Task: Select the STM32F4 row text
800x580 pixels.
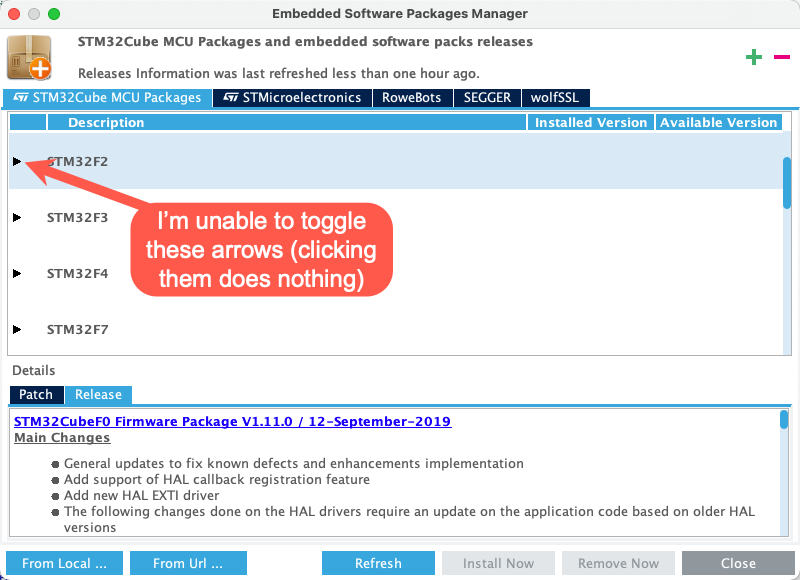Action: point(78,274)
